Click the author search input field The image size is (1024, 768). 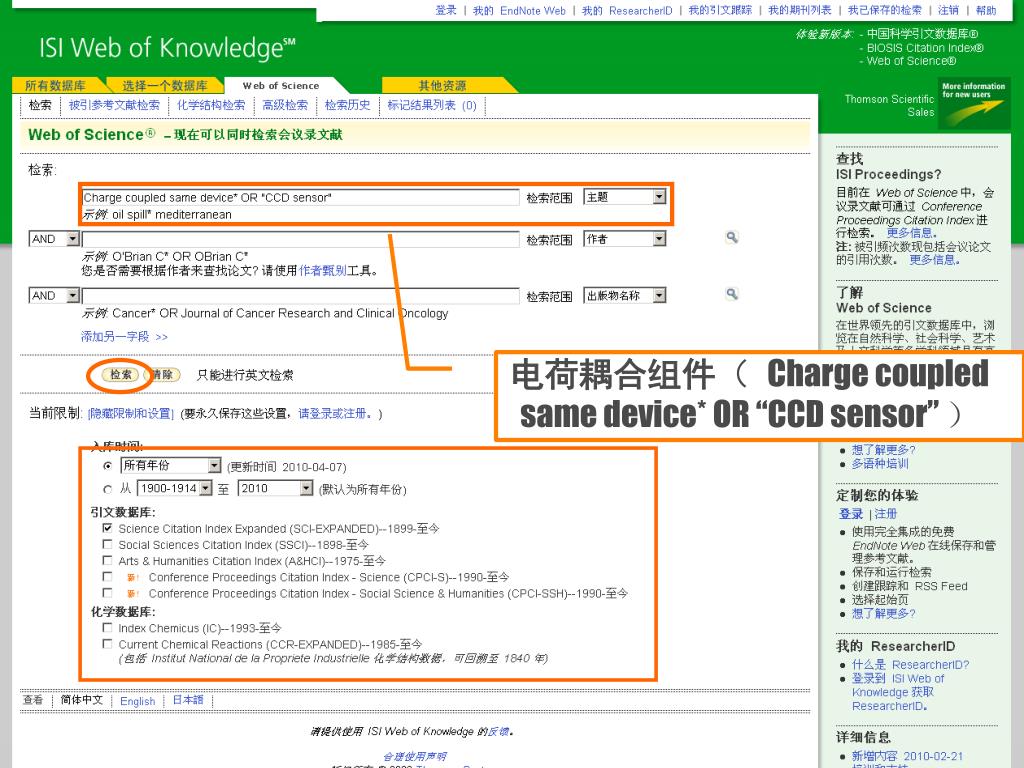click(300, 239)
